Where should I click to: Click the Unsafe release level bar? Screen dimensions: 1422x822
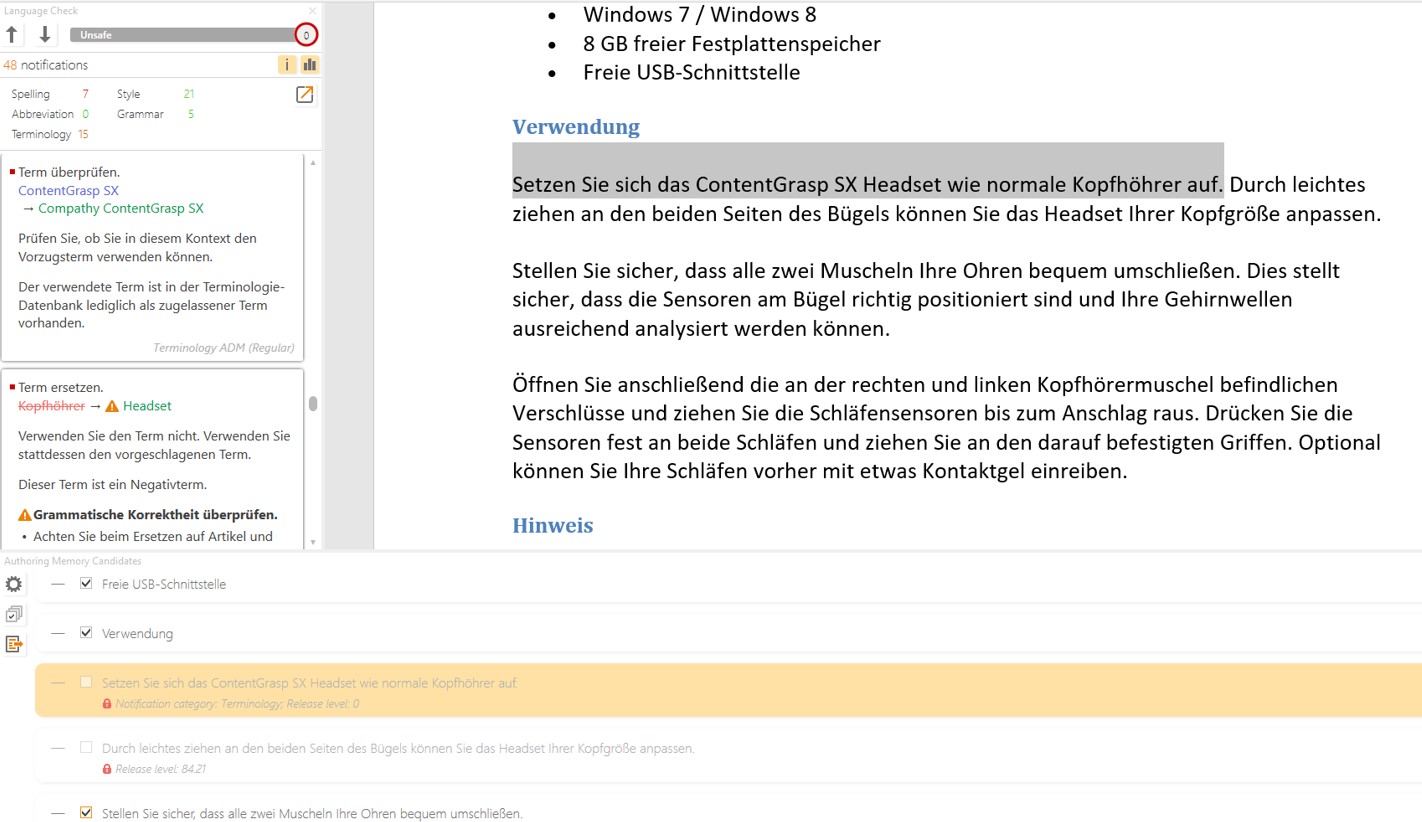[180, 35]
